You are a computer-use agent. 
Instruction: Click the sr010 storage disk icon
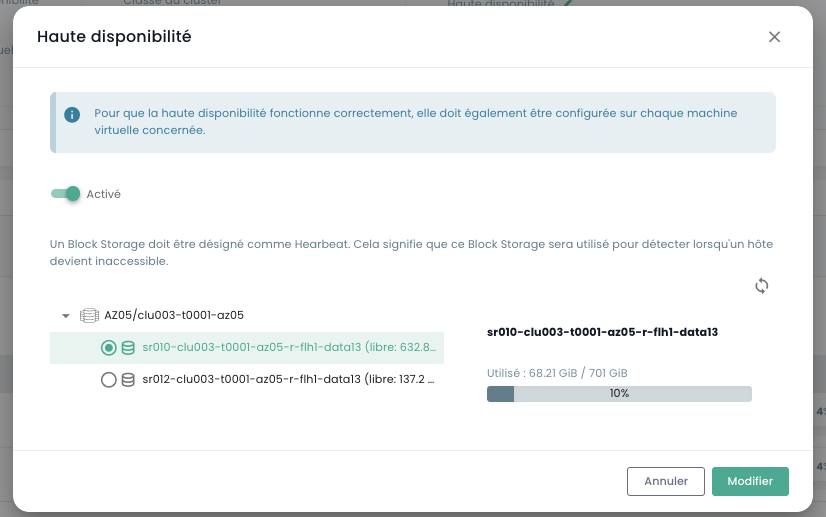click(128, 348)
